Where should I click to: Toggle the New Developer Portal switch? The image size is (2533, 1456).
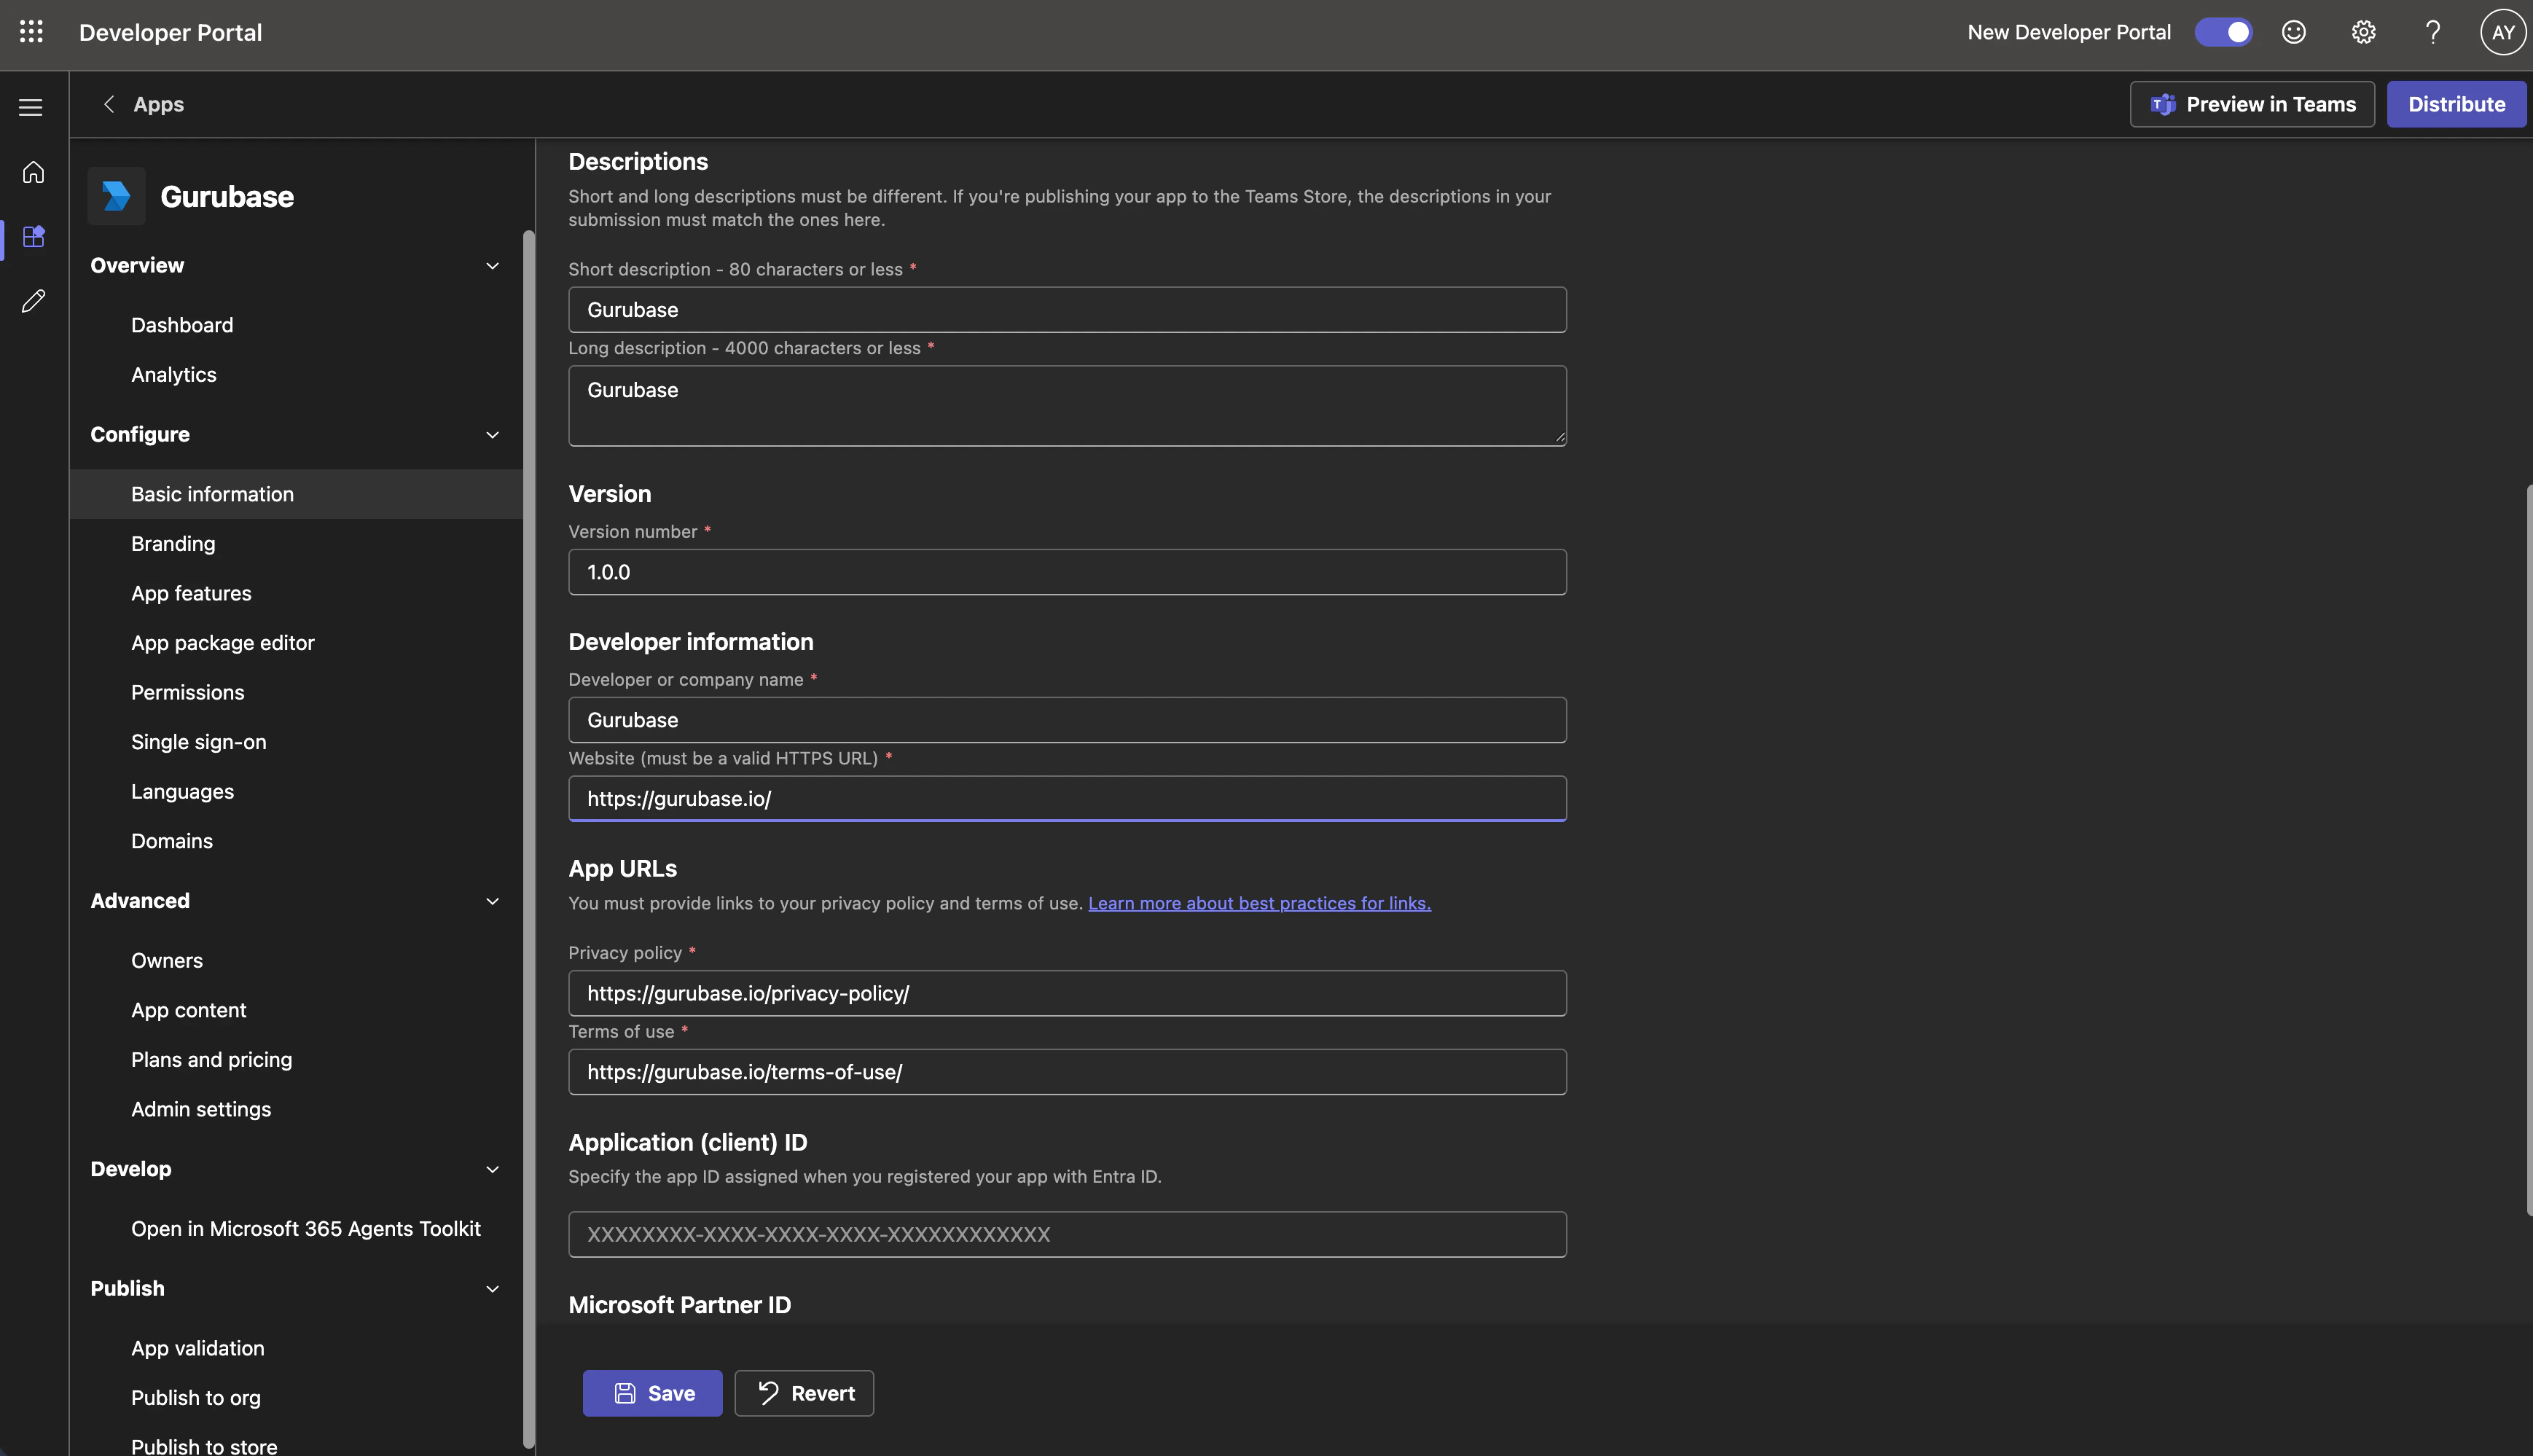tap(2223, 32)
